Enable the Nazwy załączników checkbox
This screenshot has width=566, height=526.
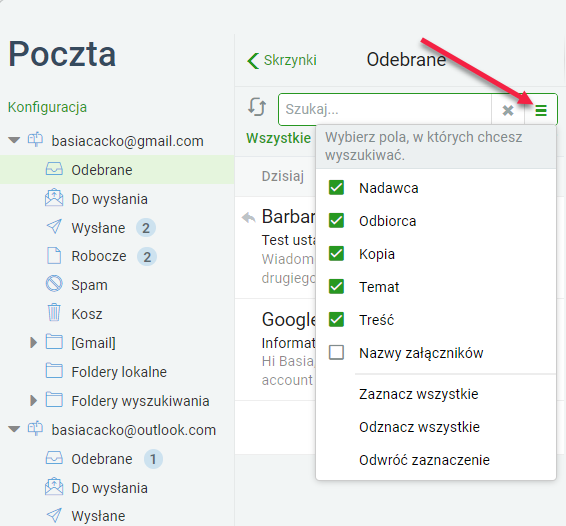click(x=336, y=352)
